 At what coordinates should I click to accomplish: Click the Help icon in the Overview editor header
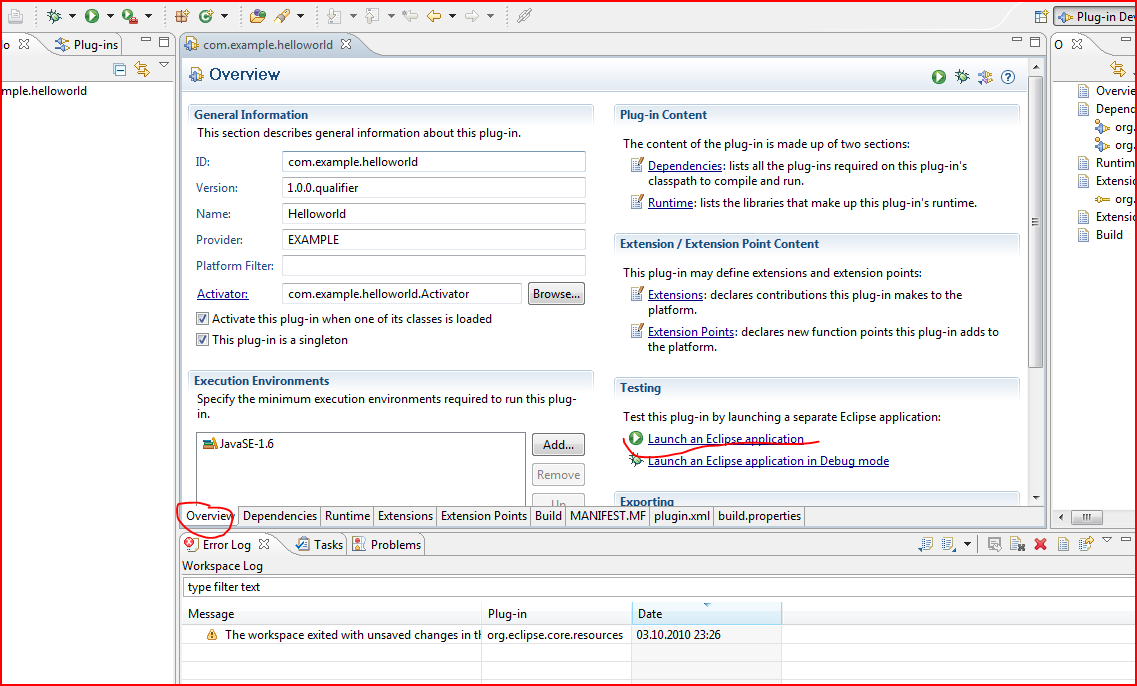[x=1006, y=76]
